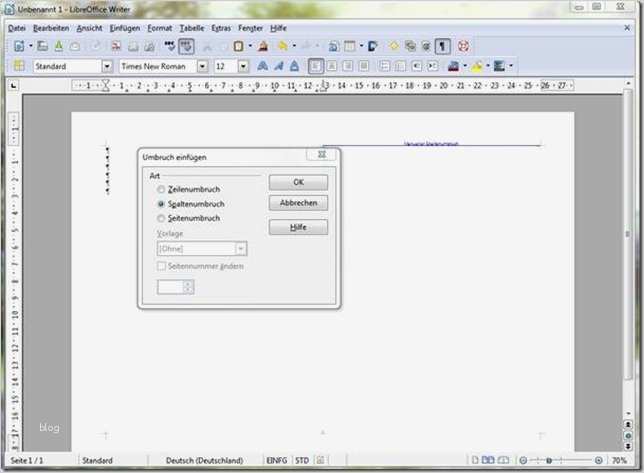Select centered alignment icon
This screenshot has width=644, height=473.
[332, 66]
